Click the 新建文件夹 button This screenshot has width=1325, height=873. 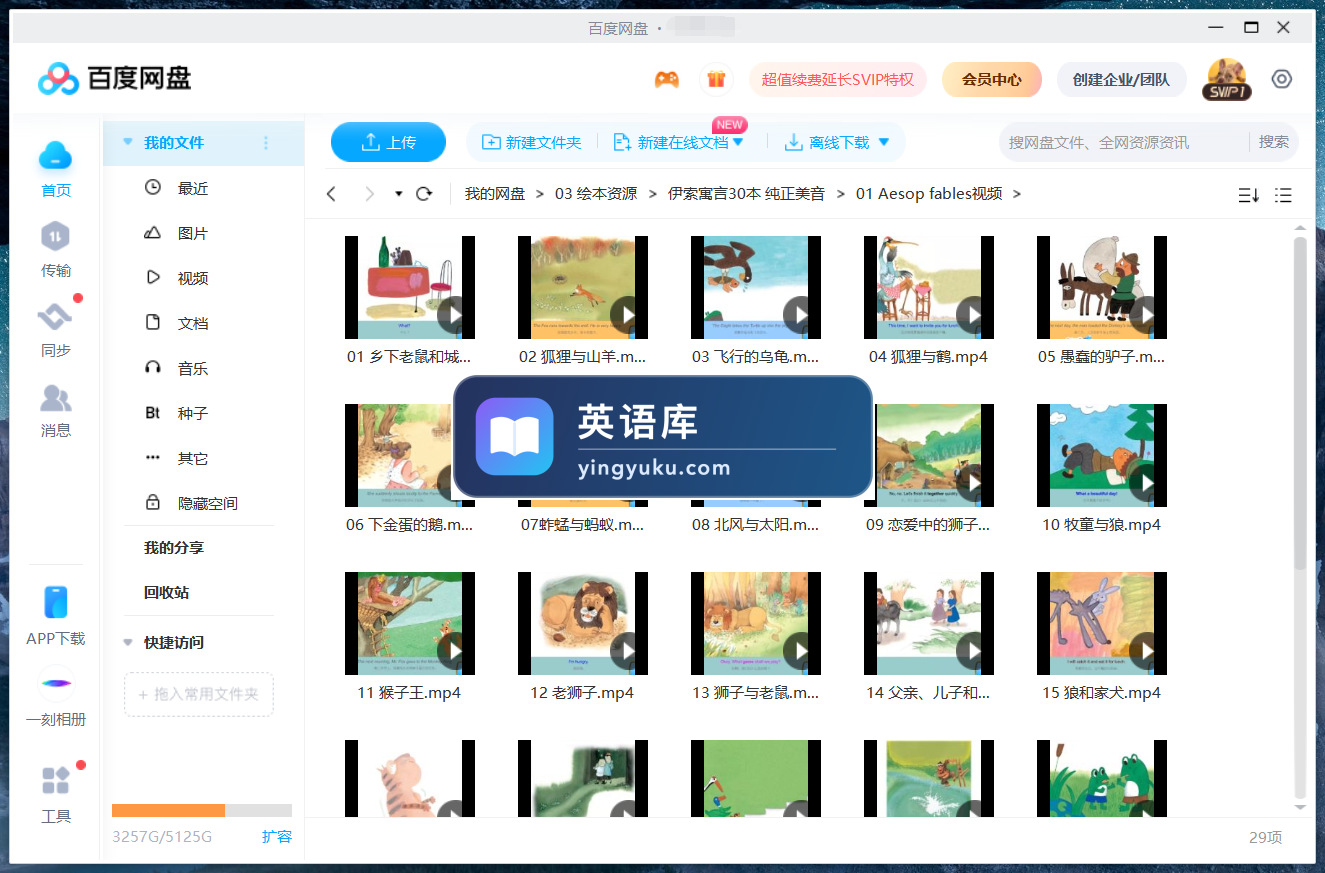(x=532, y=143)
